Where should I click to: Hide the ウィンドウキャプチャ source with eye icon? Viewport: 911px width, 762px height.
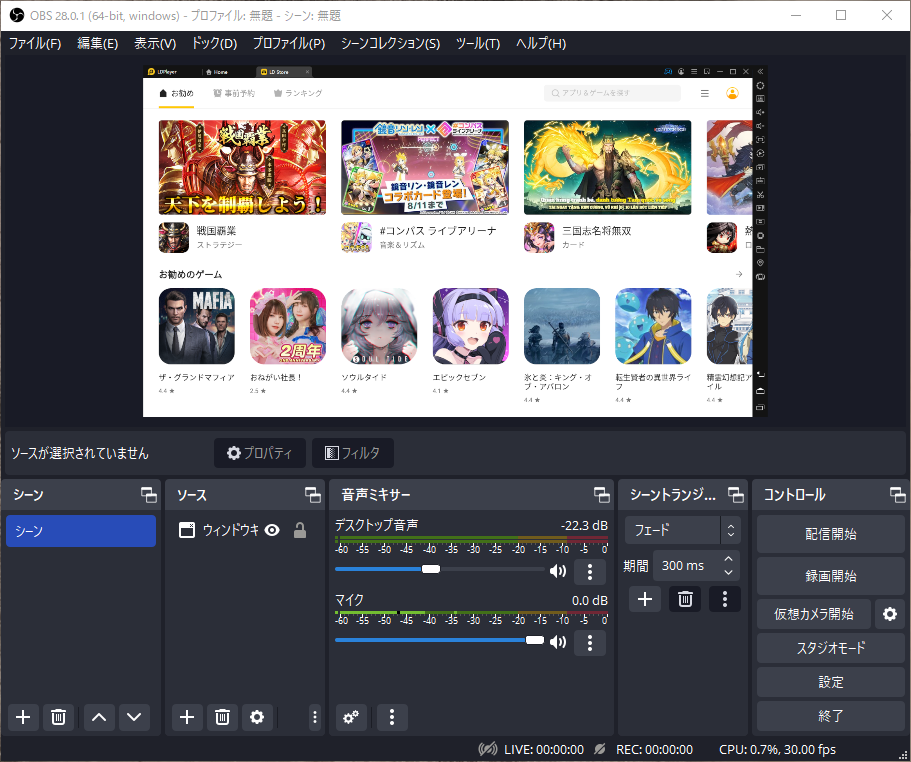pos(272,531)
